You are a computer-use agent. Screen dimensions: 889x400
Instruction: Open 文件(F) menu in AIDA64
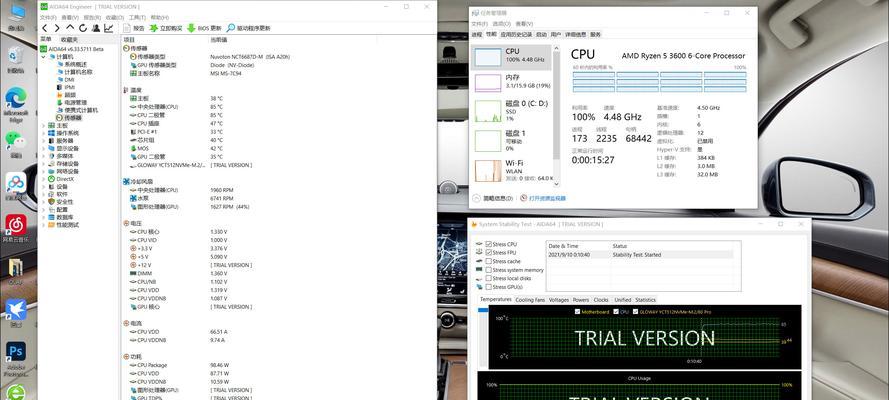tap(48, 18)
